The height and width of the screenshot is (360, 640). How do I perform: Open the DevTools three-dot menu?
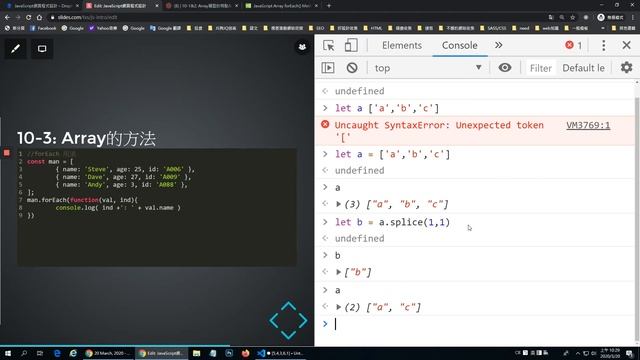604,45
